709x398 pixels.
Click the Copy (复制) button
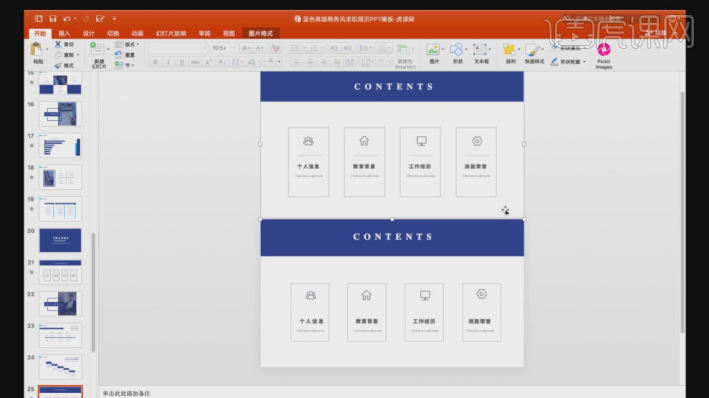coord(64,55)
